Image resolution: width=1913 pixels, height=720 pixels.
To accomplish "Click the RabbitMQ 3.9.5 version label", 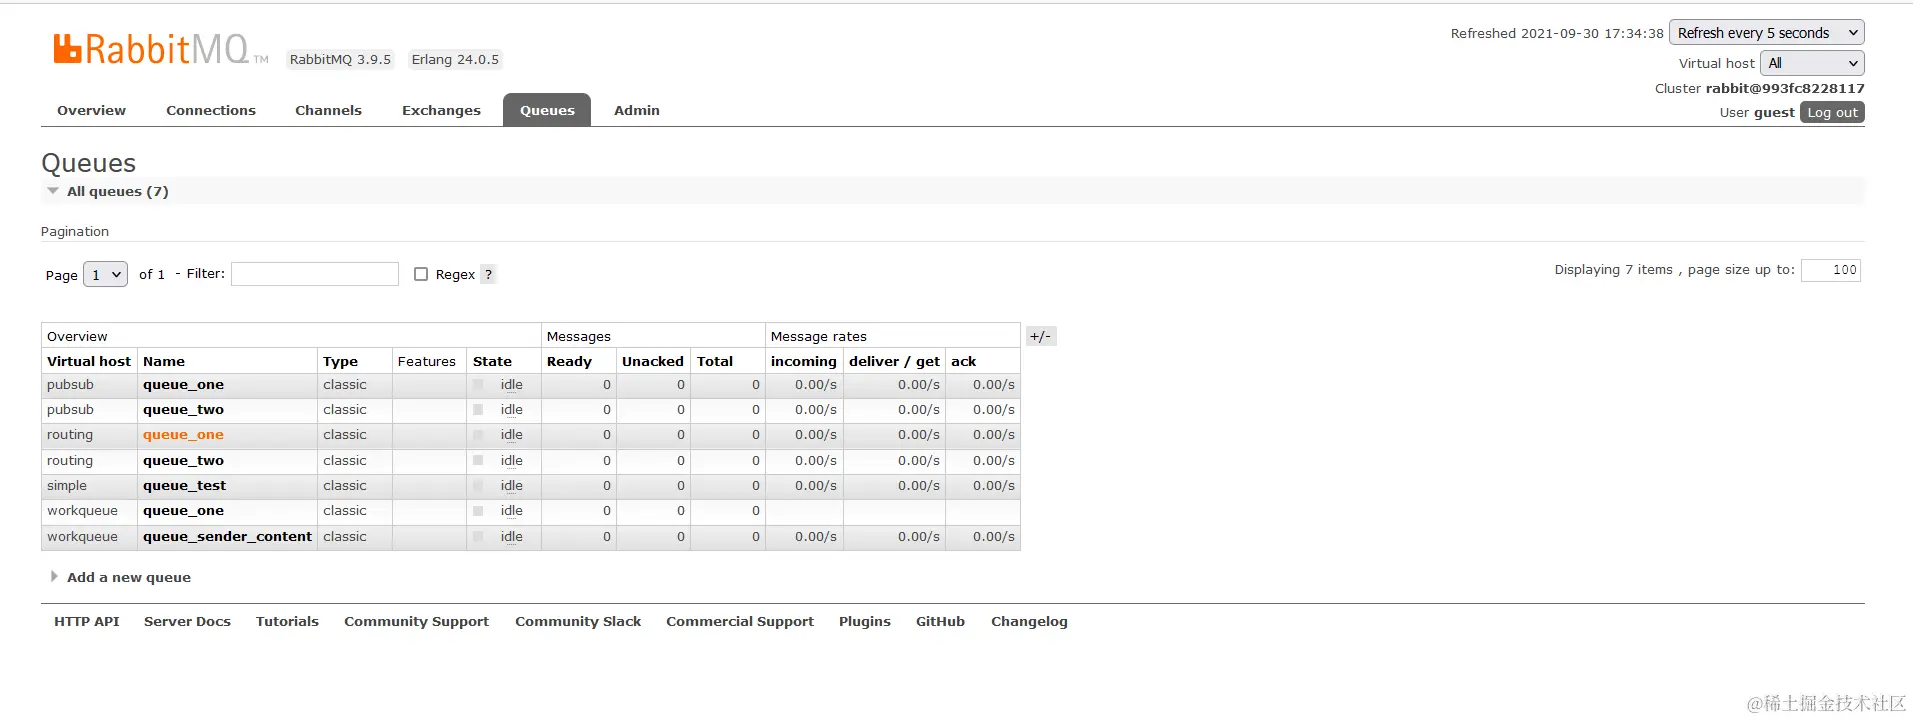I will (340, 59).
